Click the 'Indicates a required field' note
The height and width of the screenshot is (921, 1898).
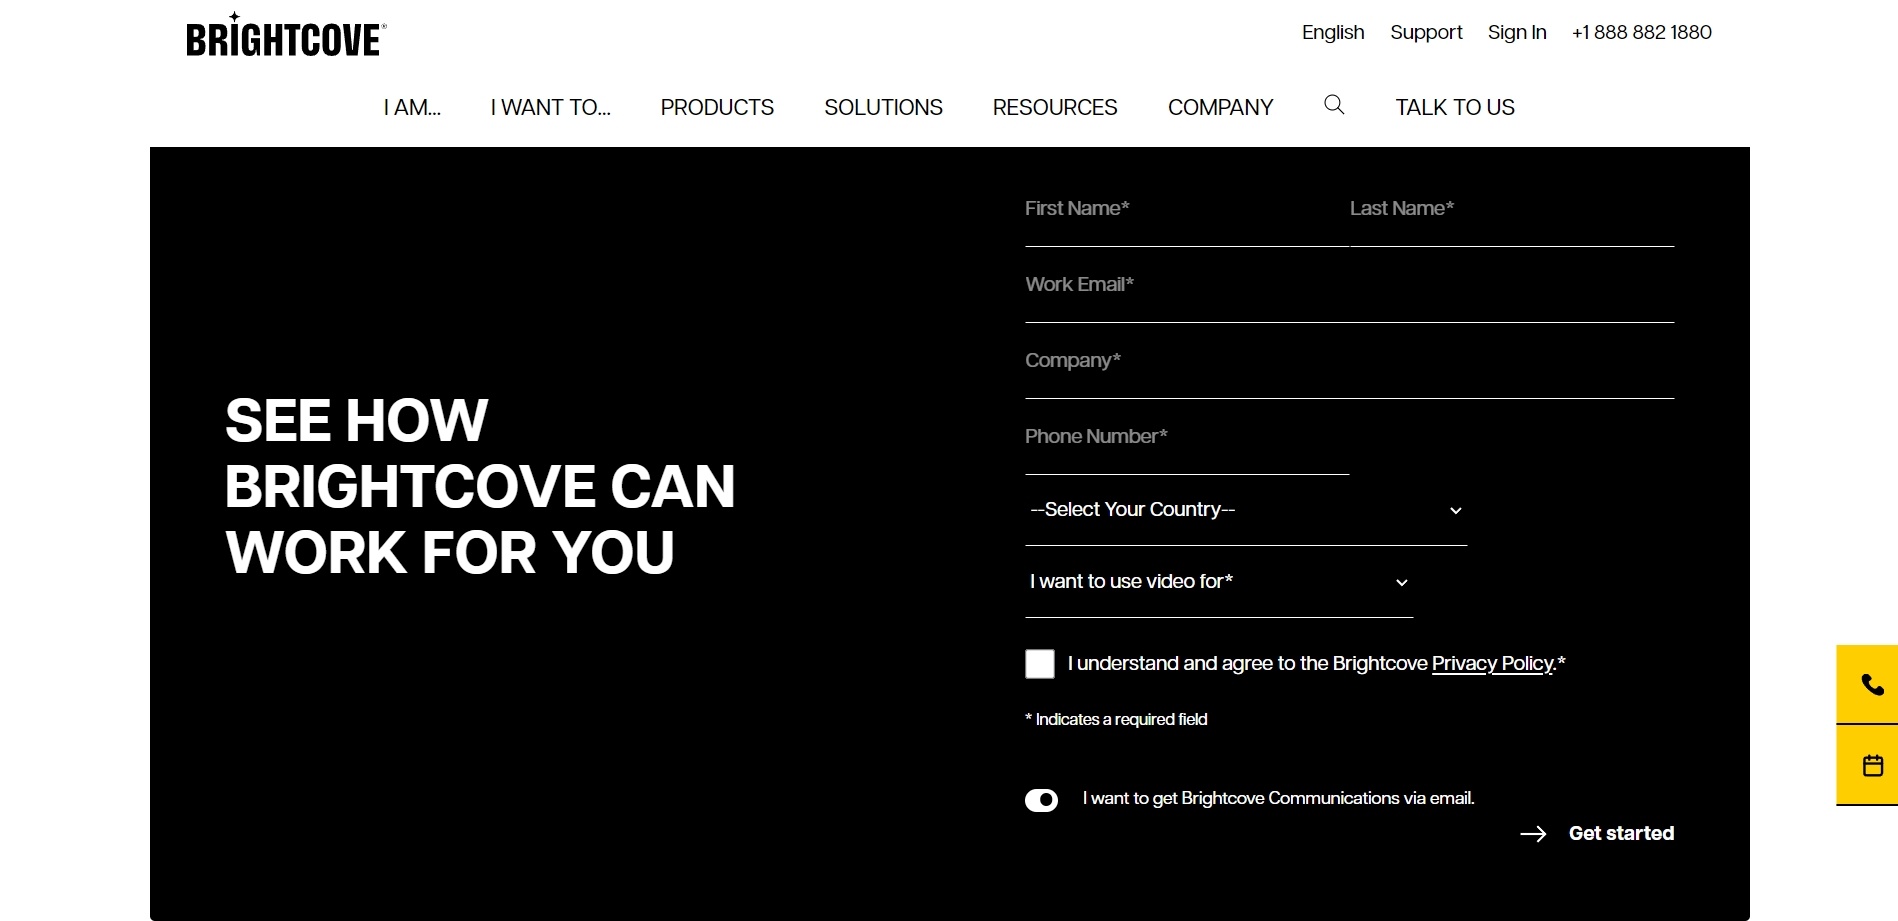1116,719
